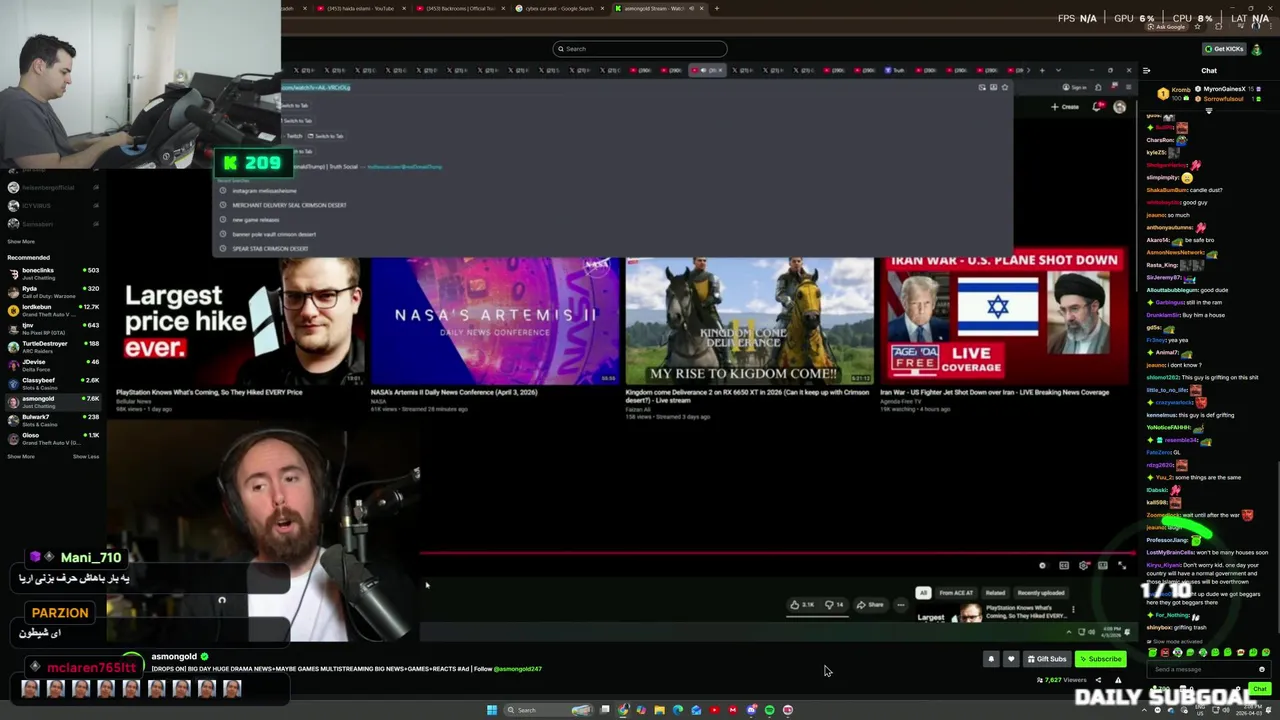This screenshot has height=720, width=1280.
Task: Click the YouTube Share button
Action: [870, 604]
